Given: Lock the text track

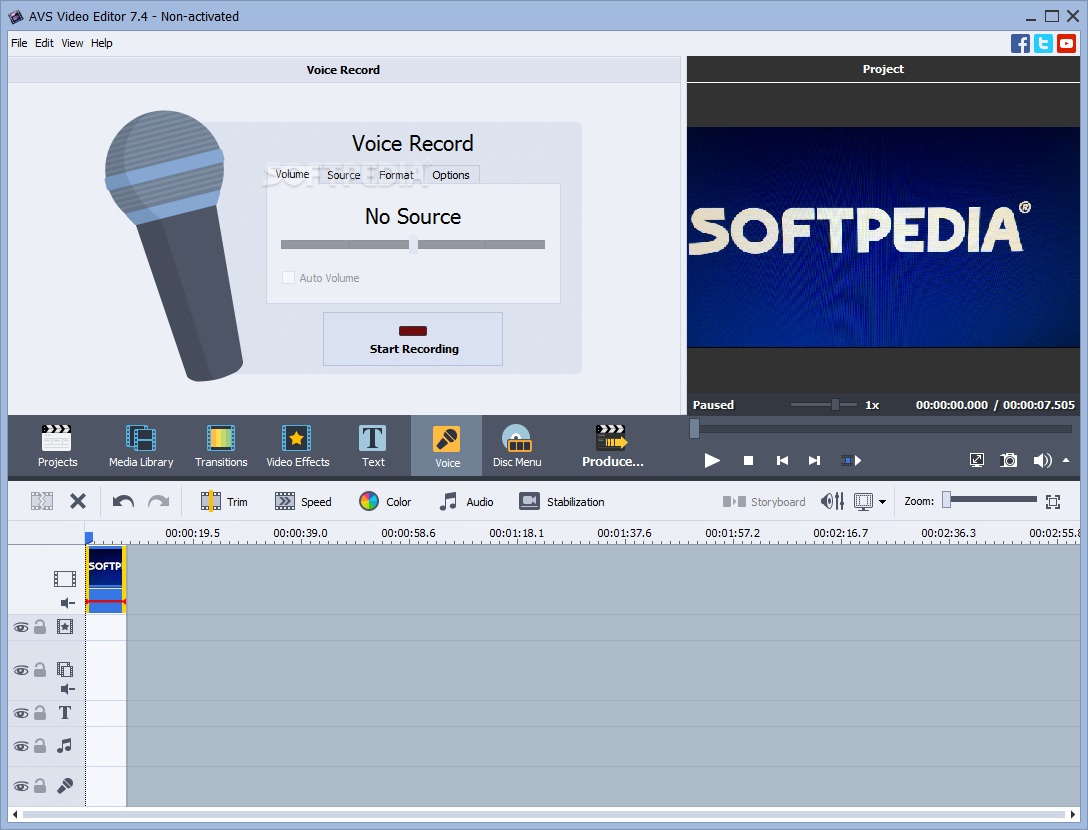Looking at the screenshot, I should tap(40, 713).
